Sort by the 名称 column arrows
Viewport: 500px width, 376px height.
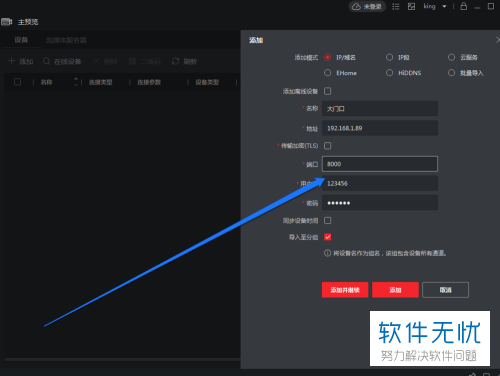76,82
